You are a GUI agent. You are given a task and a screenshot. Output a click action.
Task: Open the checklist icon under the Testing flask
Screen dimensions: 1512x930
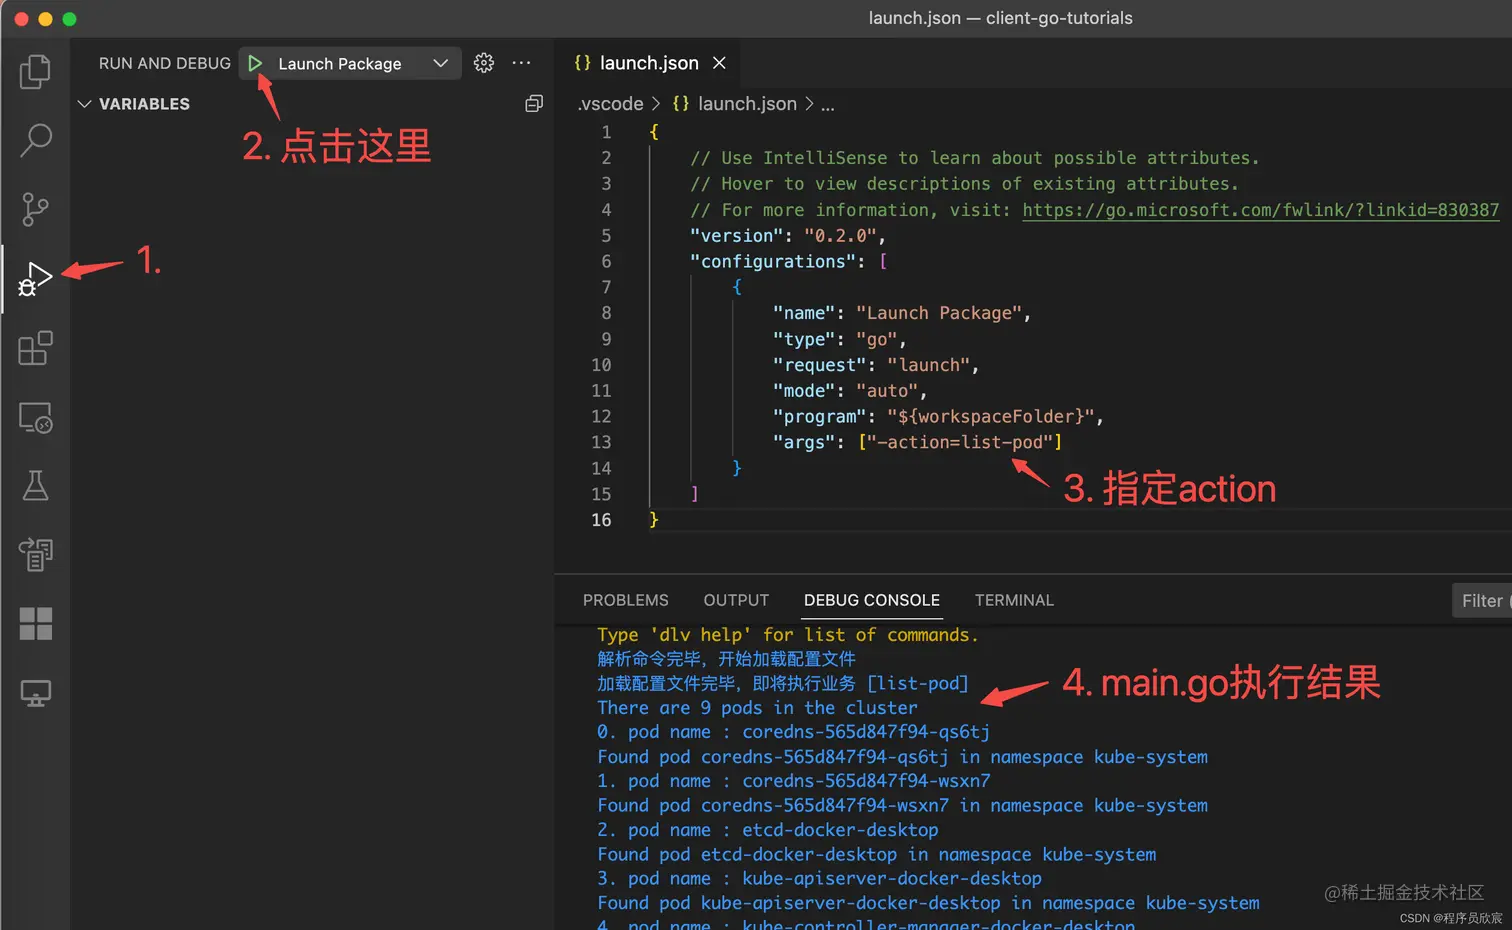tap(35, 555)
